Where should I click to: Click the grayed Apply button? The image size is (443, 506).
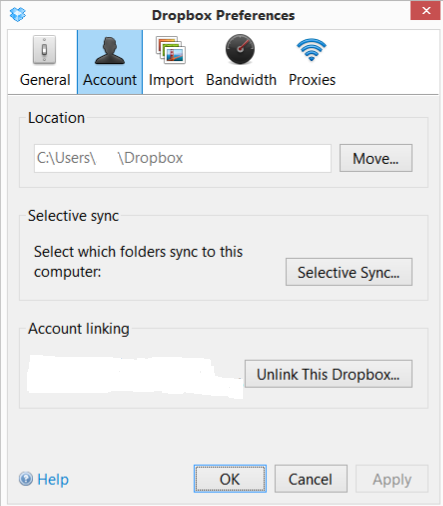(392, 479)
